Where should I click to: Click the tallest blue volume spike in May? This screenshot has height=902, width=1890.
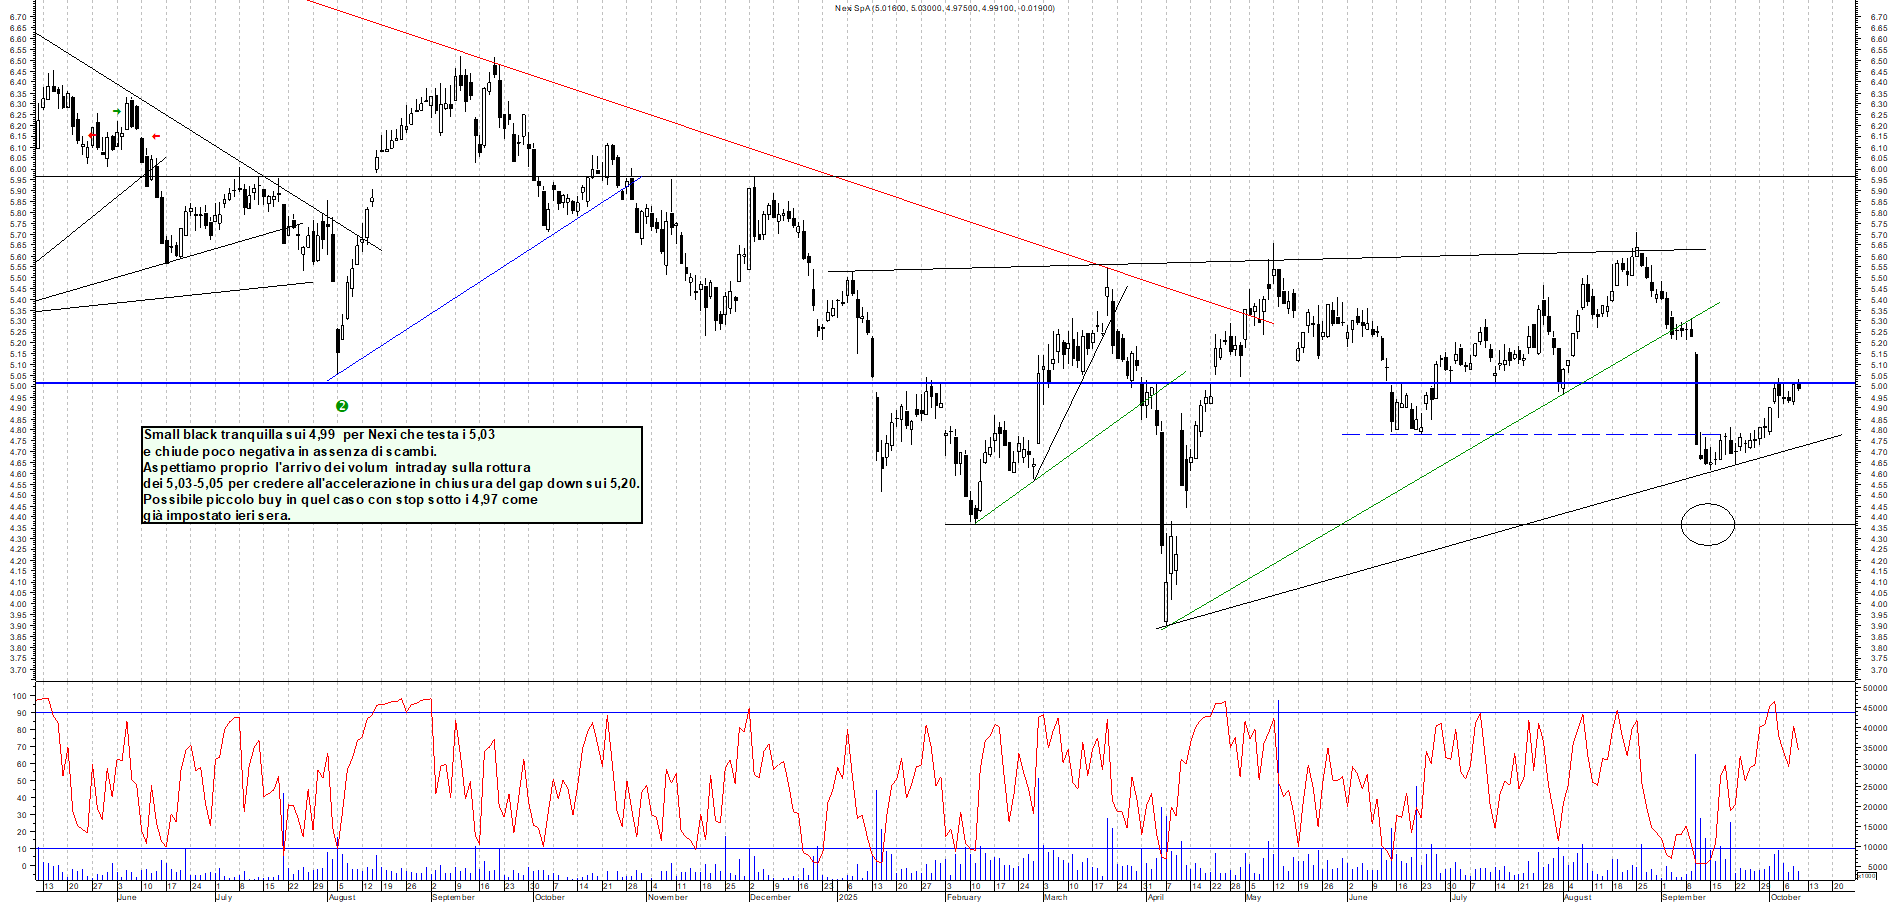click(x=1278, y=780)
